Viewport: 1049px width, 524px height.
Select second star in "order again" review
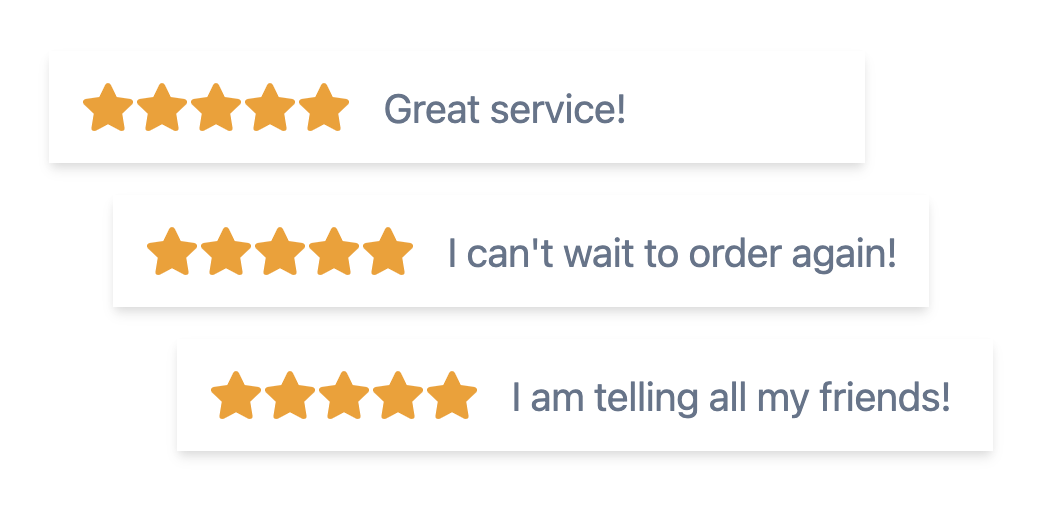click(x=226, y=252)
